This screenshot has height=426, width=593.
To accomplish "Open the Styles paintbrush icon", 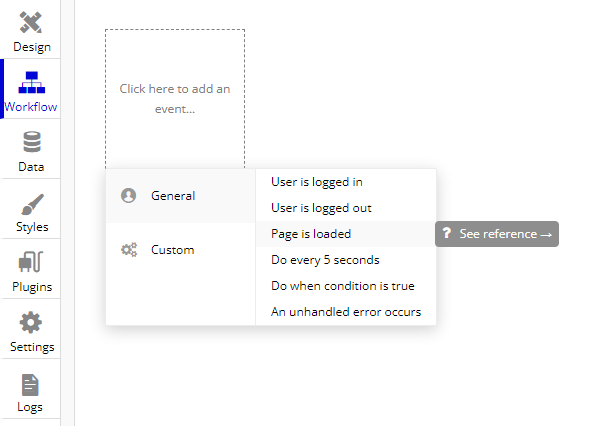I will (x=33, y=204).
